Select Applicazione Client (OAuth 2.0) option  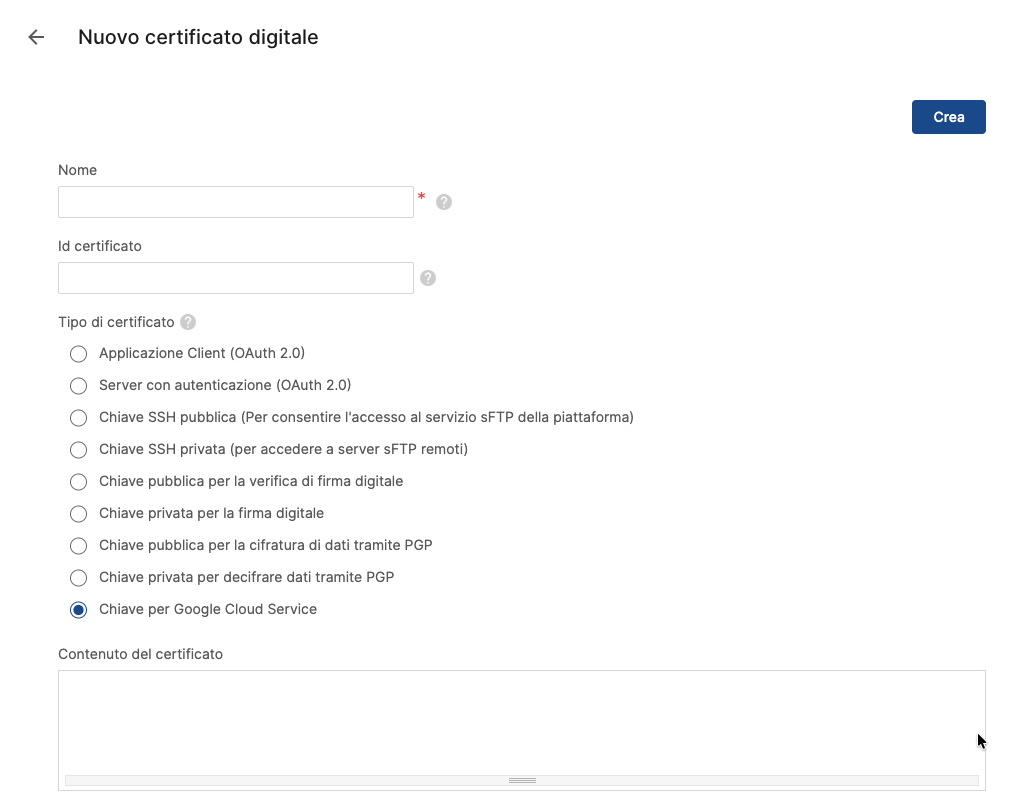point(79,354)
